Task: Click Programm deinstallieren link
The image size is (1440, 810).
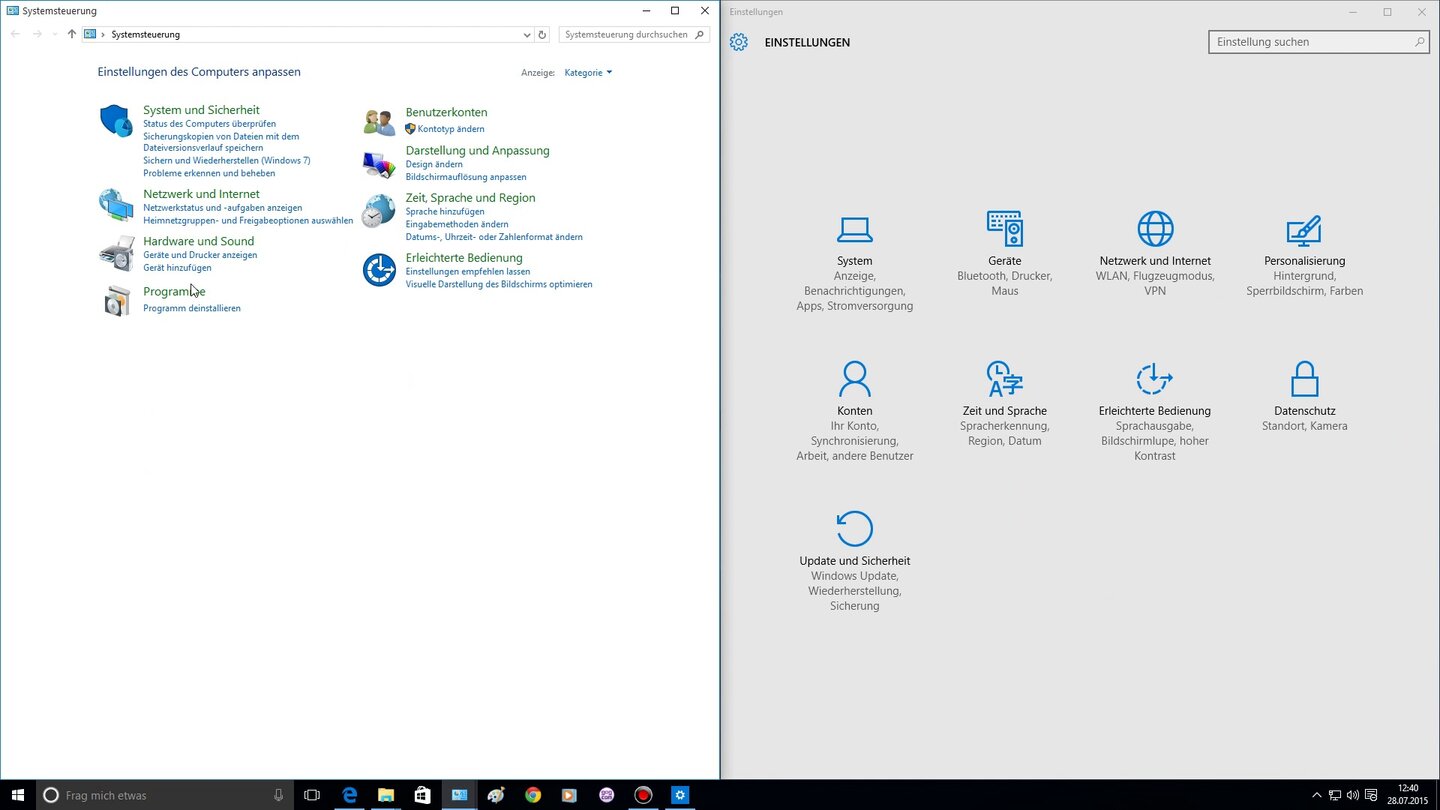Action: point(192,308)
